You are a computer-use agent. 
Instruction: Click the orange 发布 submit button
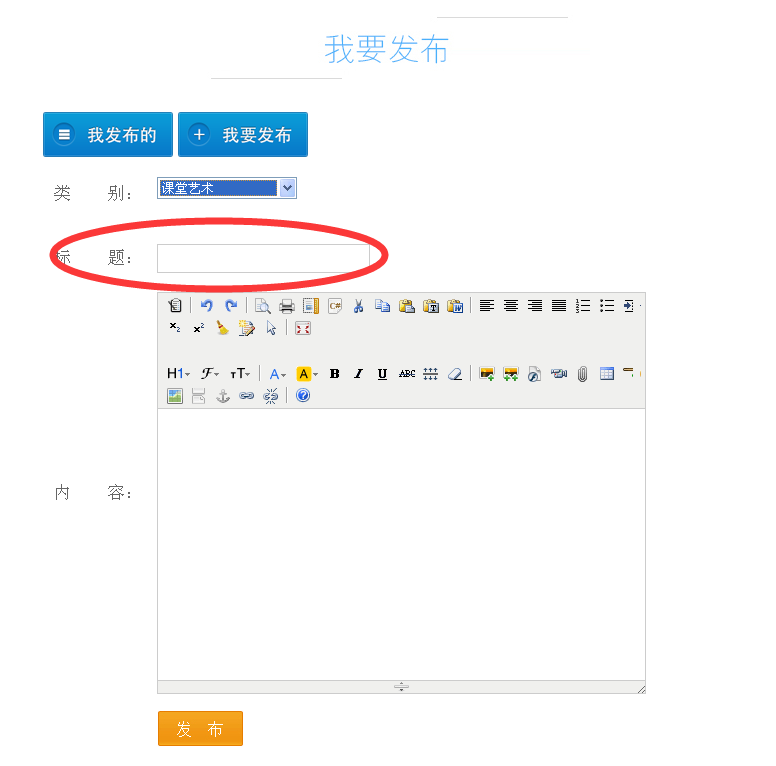200,728
